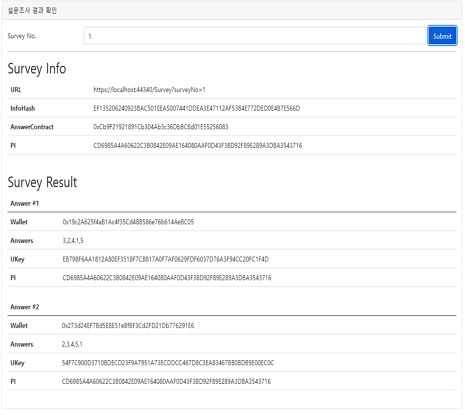465x415 pixels.
Task: Click the Answer #1 answers 3,2,4,1,5
Action: (x=73, y=241)
